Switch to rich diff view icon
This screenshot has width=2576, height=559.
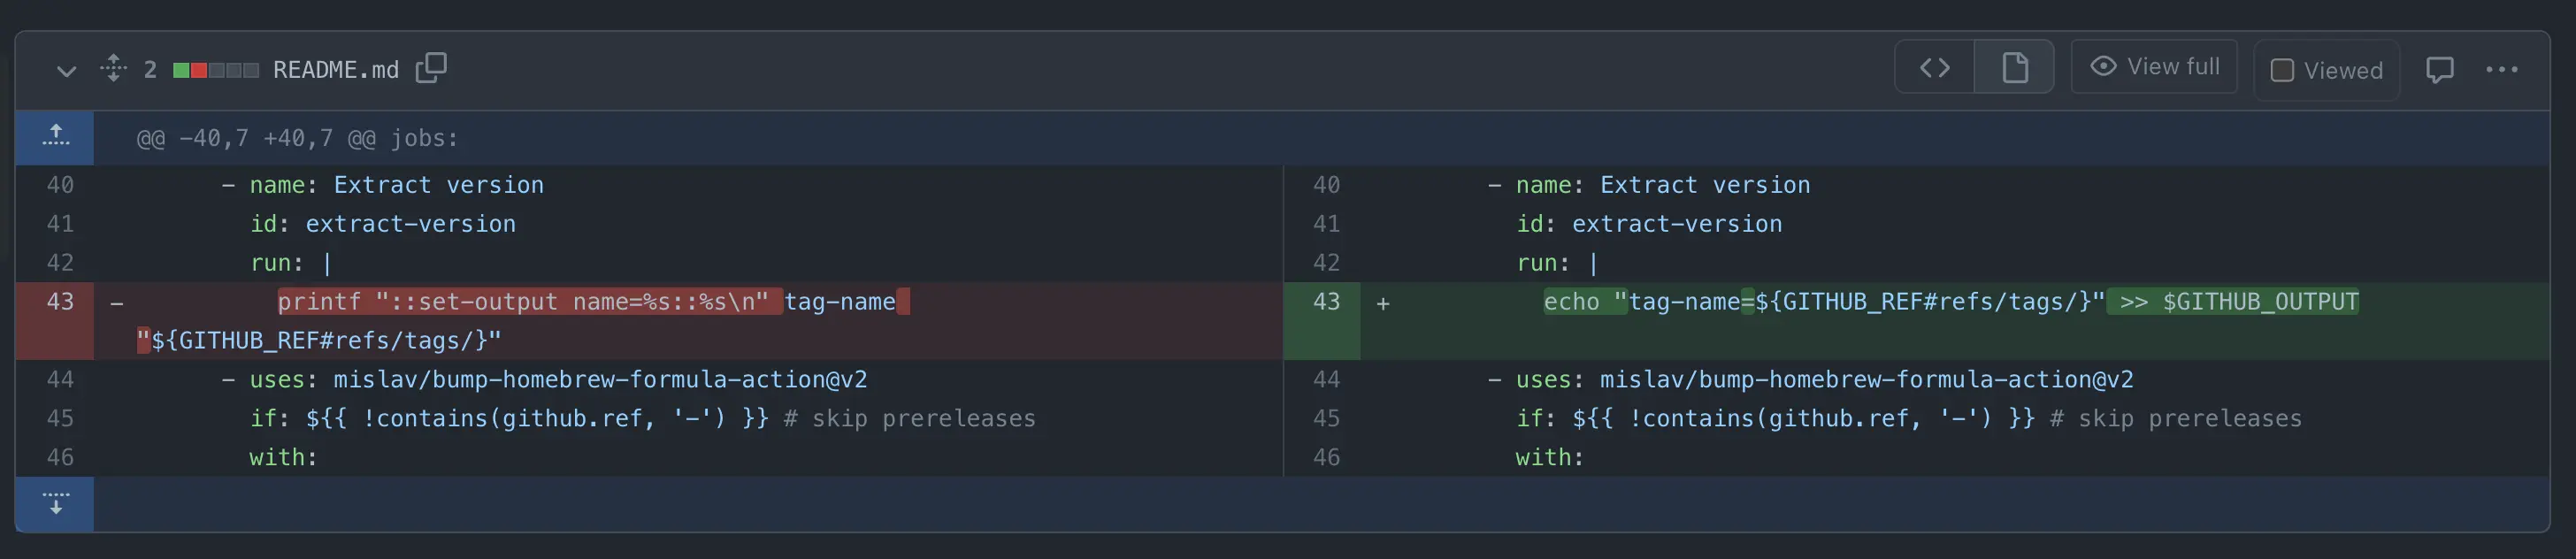(2014, 67)
